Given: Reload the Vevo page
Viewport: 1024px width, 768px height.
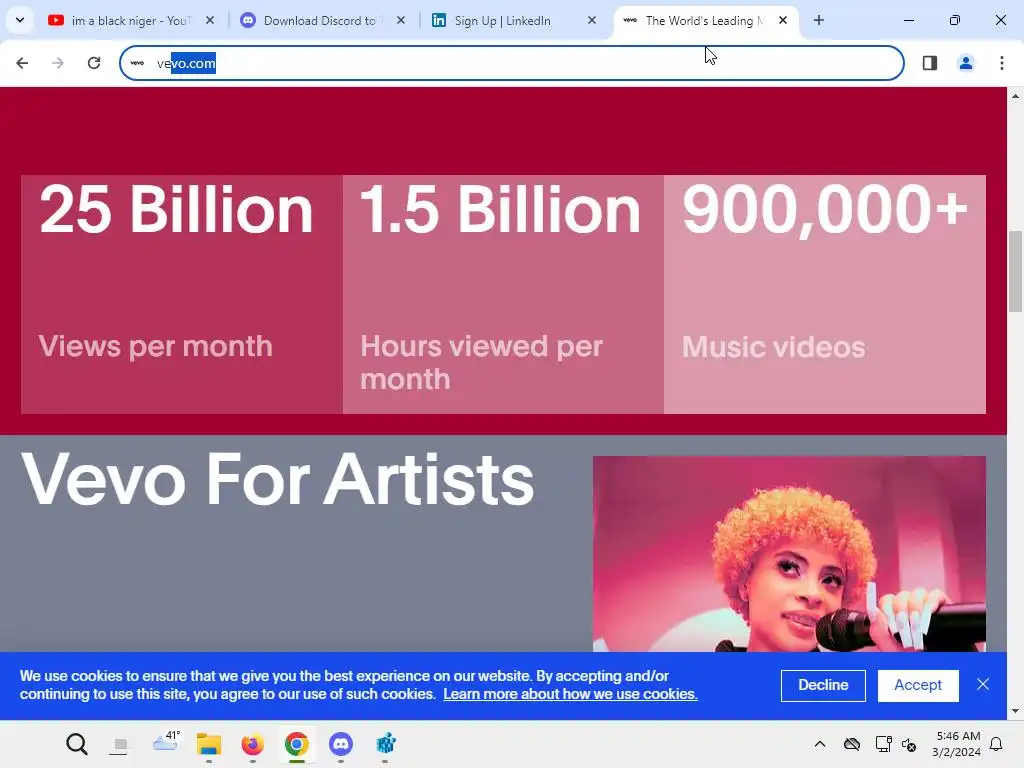Looking at the screenshot, I should point(94,63).
